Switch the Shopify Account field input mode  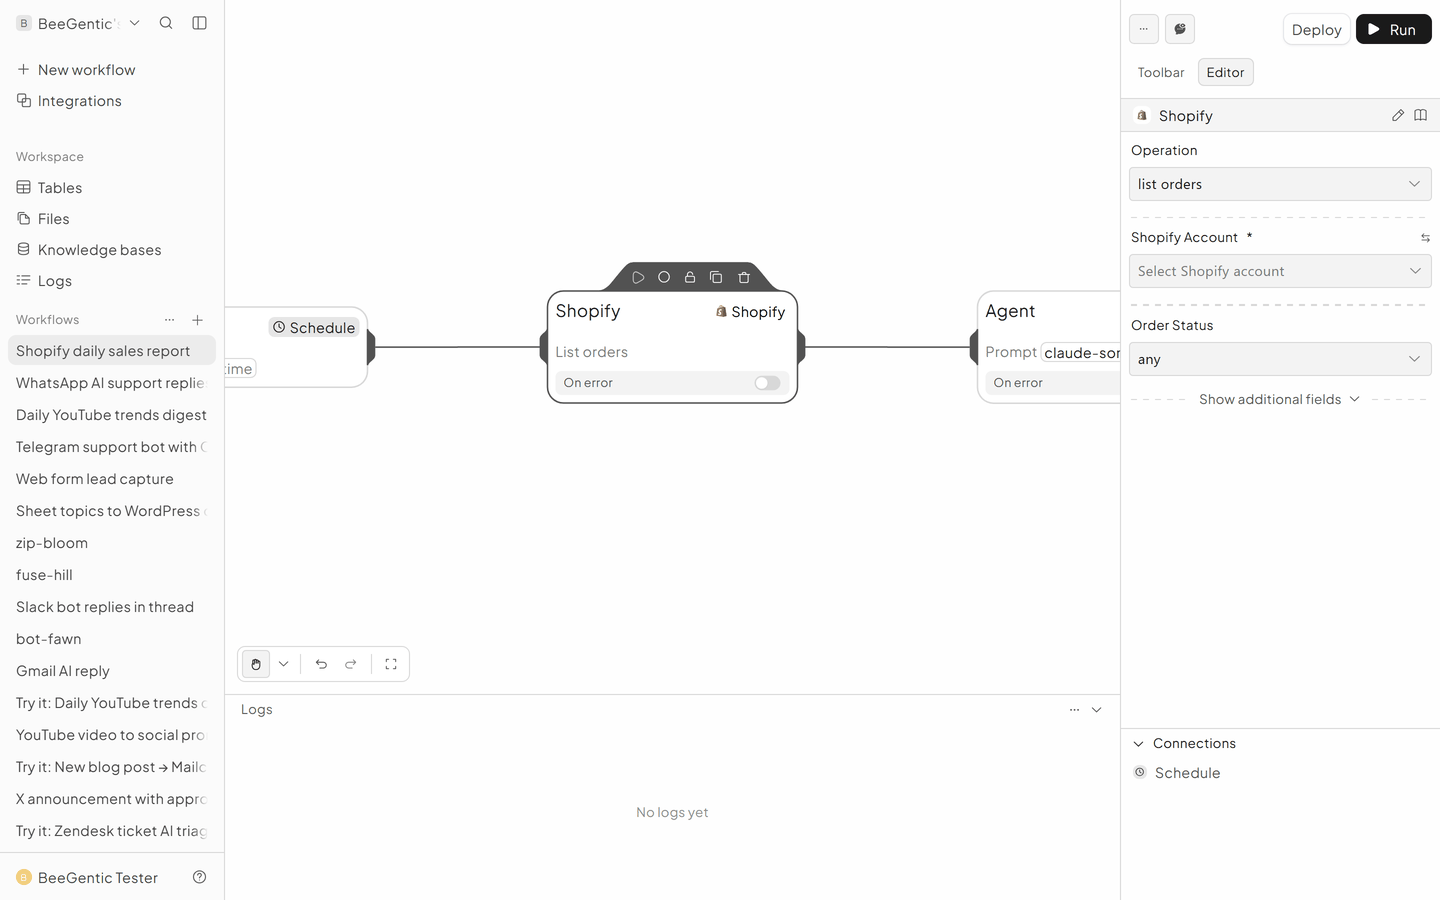tap(1425, 238)
